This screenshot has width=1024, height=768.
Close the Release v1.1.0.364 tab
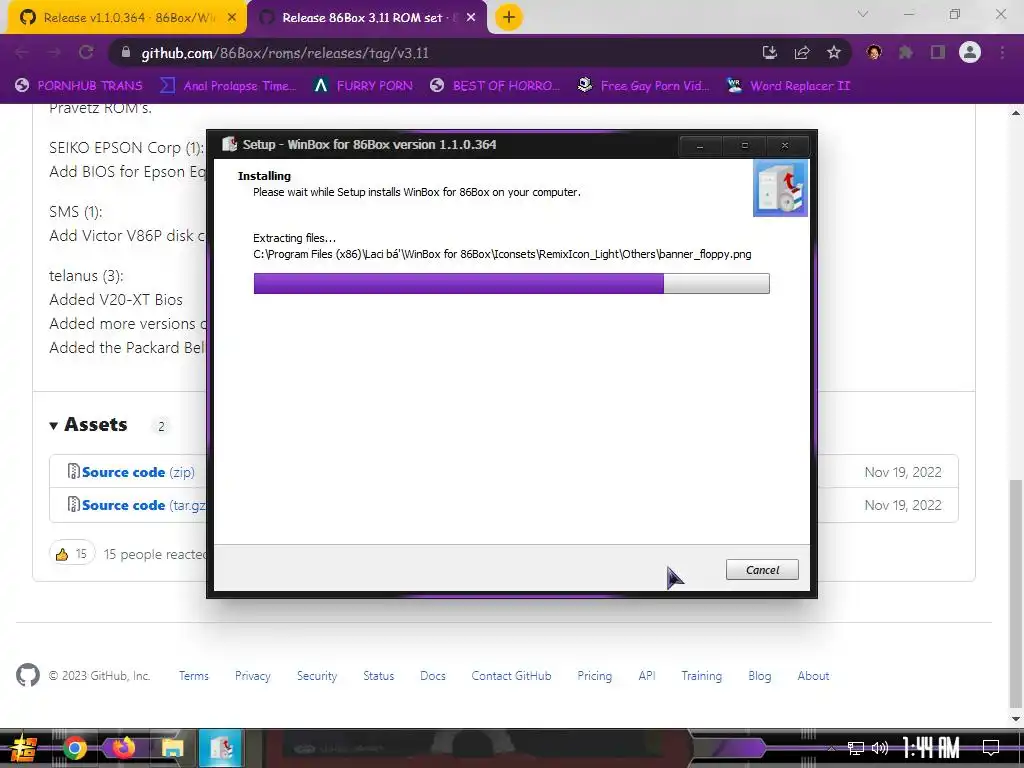232,18
